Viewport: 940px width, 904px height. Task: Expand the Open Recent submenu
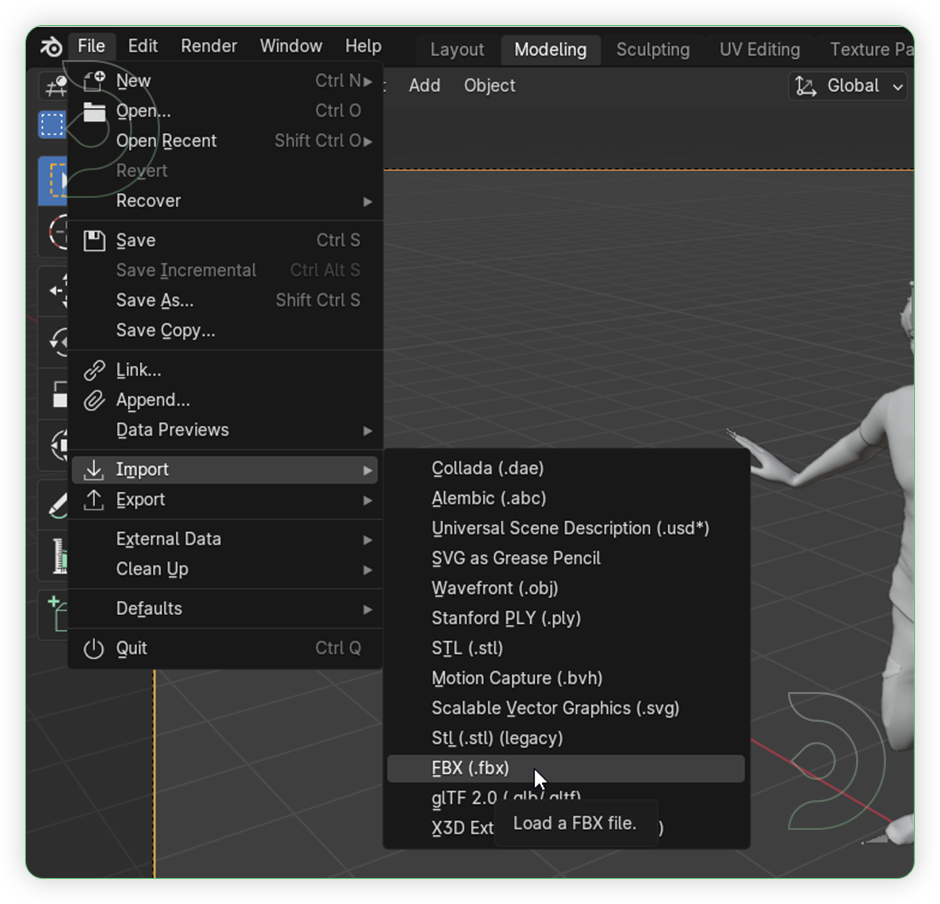pyautogui.click(x=166, y=141)
